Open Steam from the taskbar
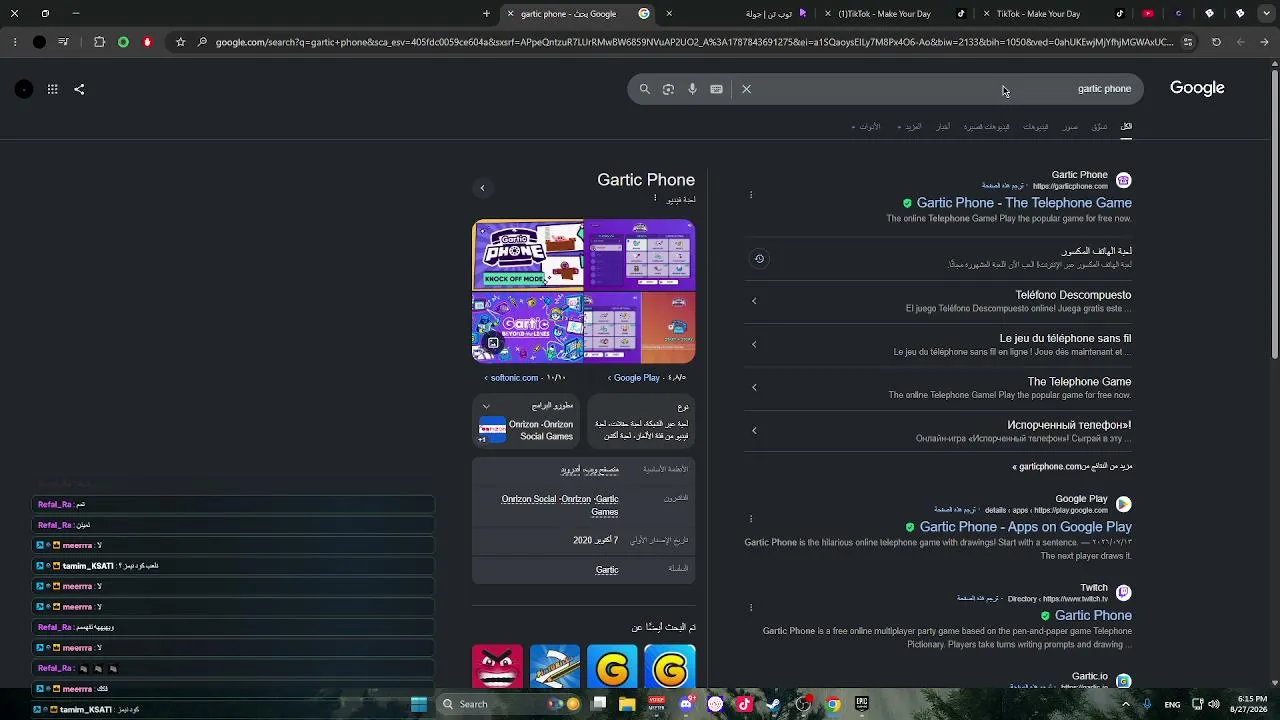Screen dimensions: 1280x720 pos(773,704)
